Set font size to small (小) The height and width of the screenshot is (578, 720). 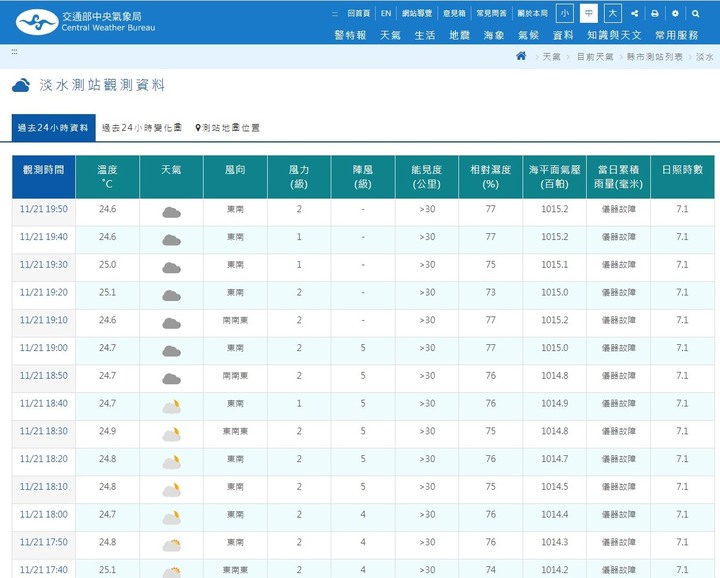[x=564, y=13]
